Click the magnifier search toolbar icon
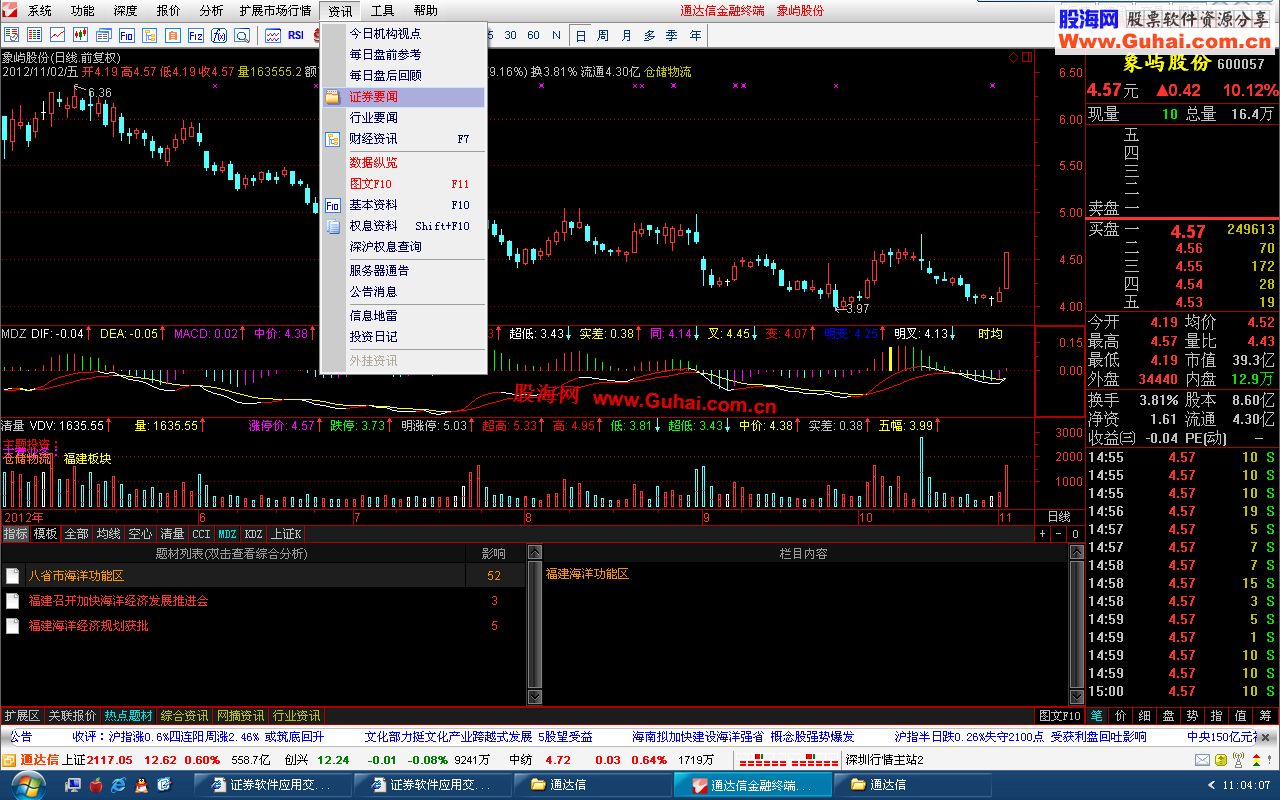This screenshot has height=800, width=1280. click(242, 35)
